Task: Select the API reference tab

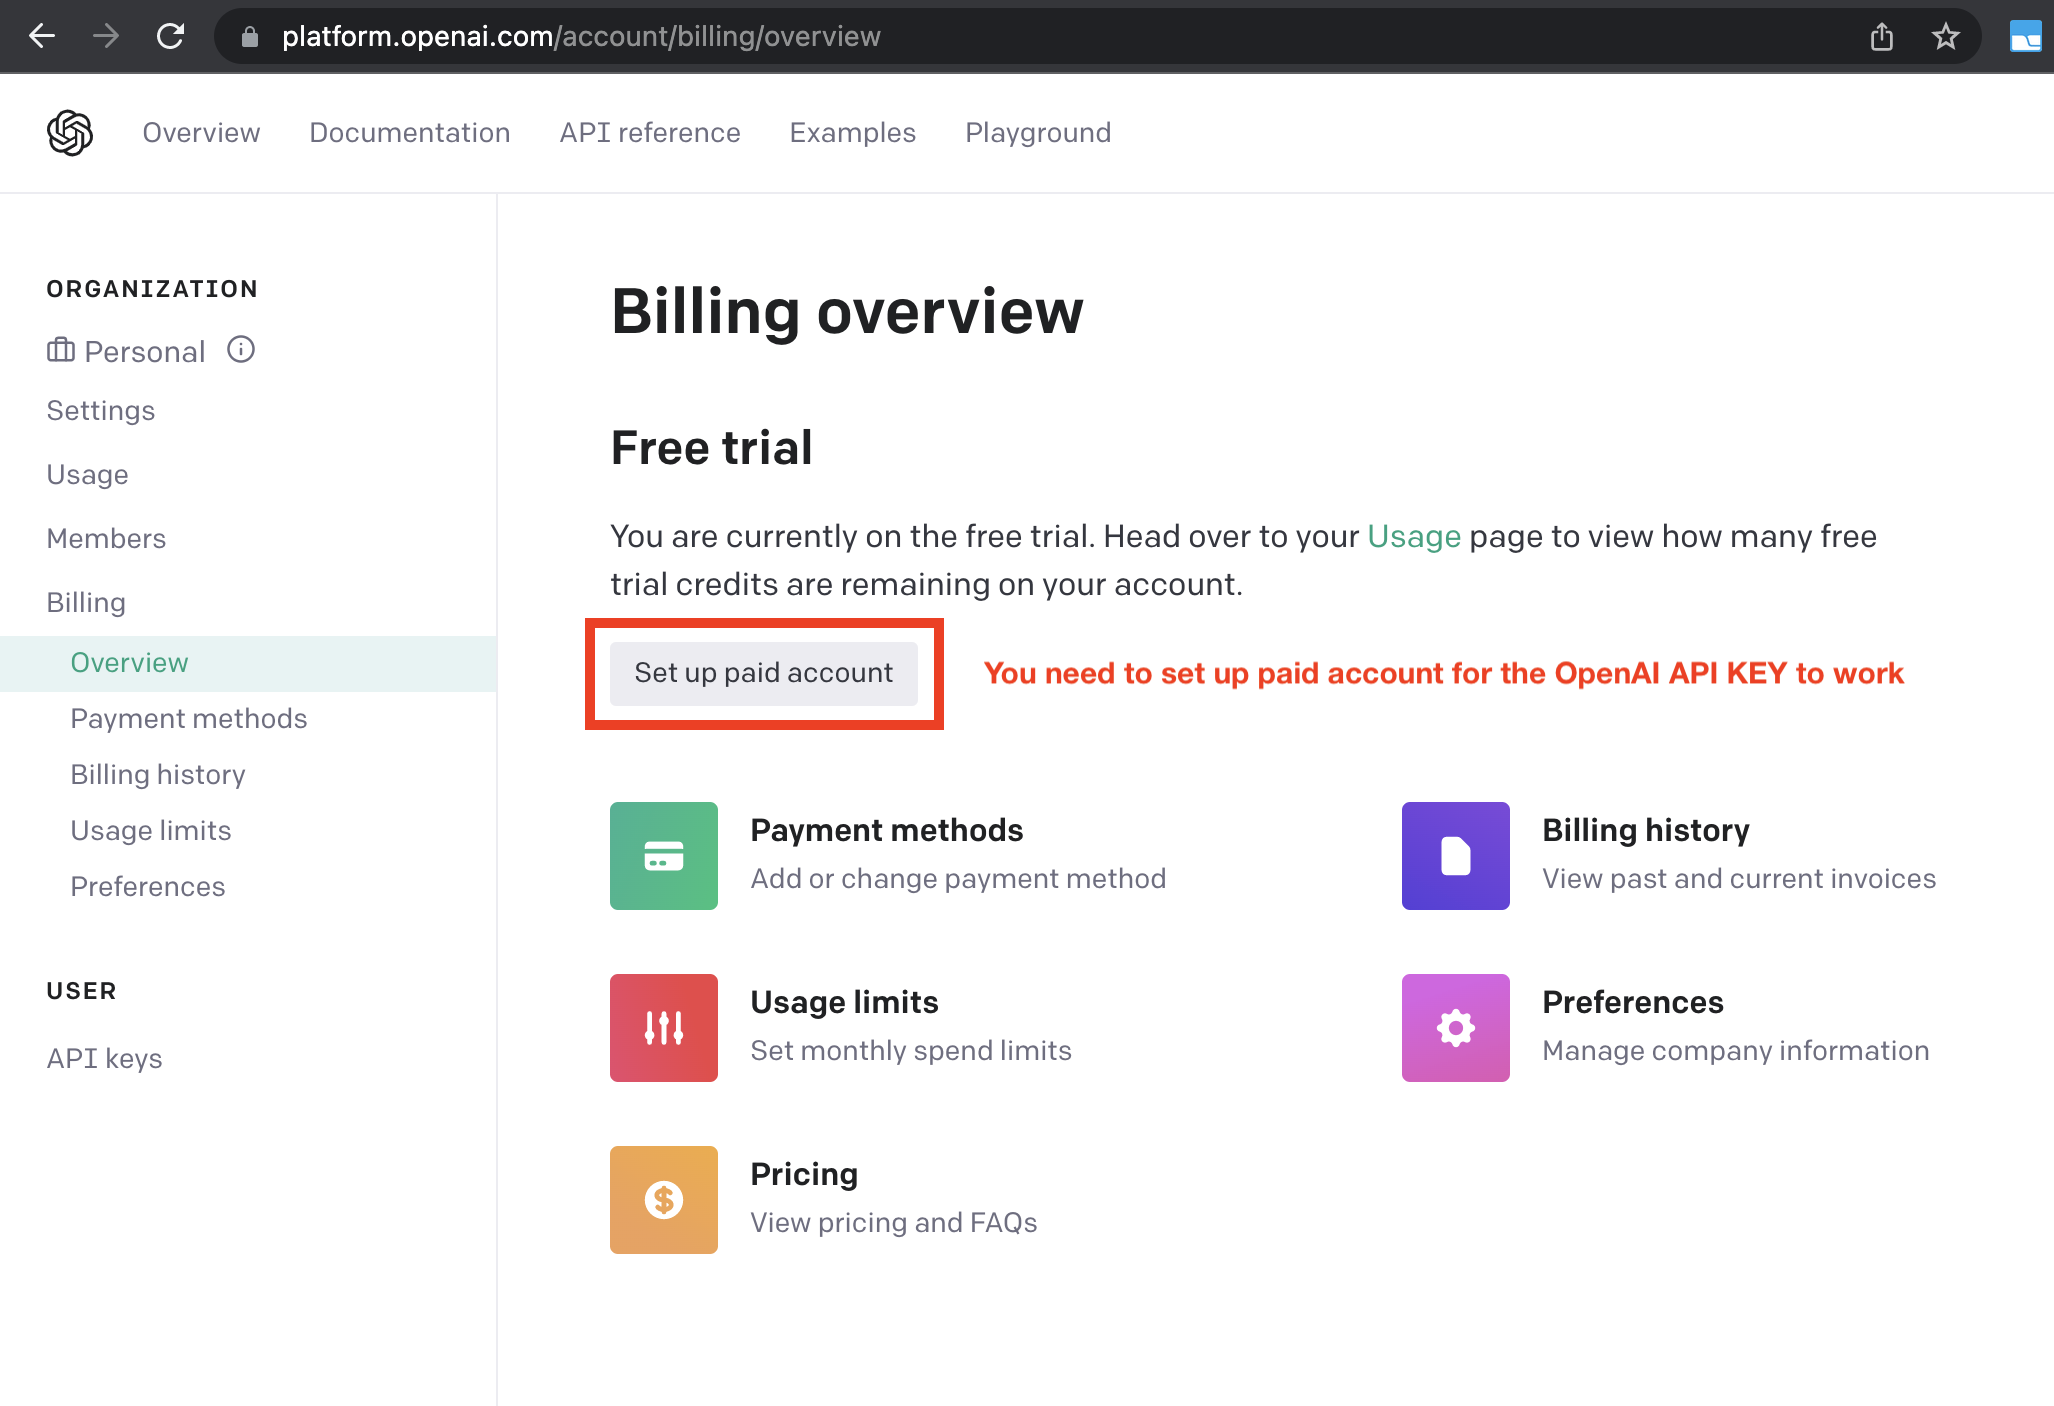Action: pos(649,133)
